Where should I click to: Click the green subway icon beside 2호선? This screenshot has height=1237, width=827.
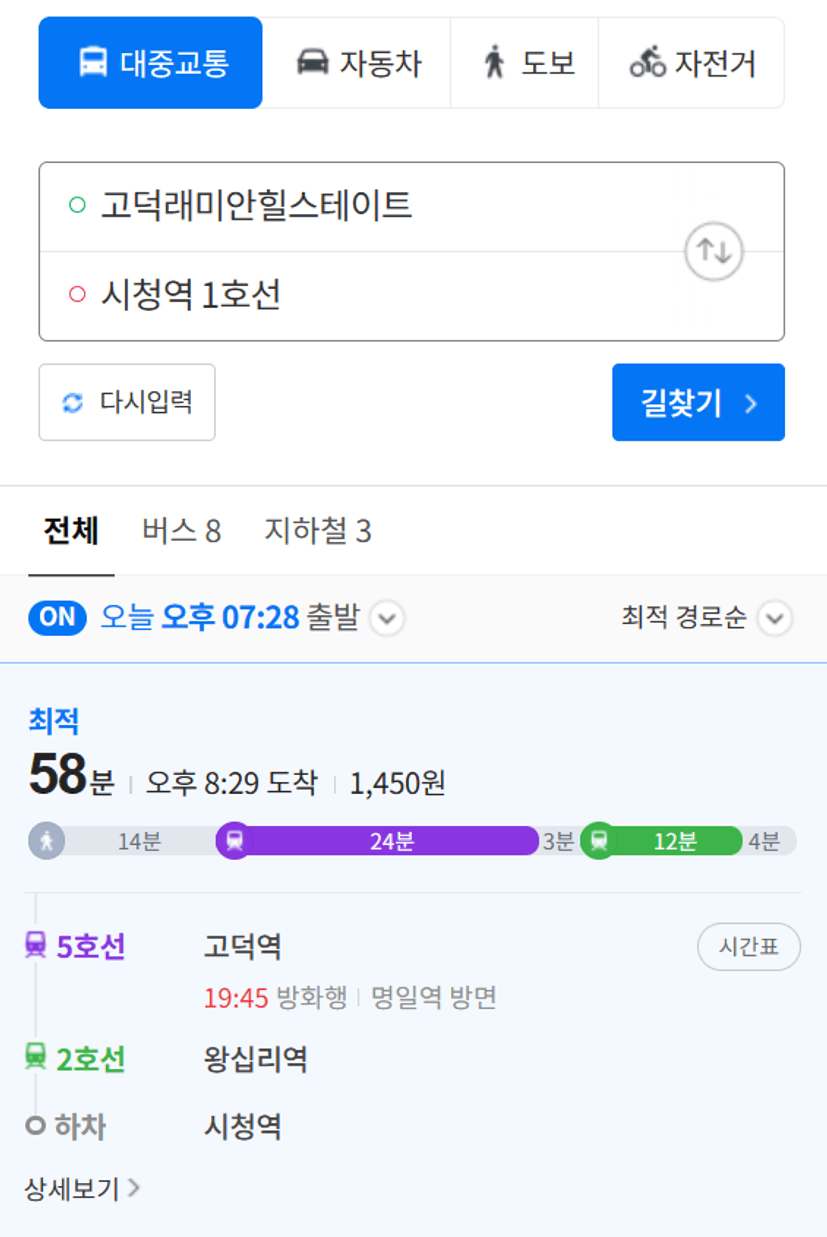point(36,1057)
